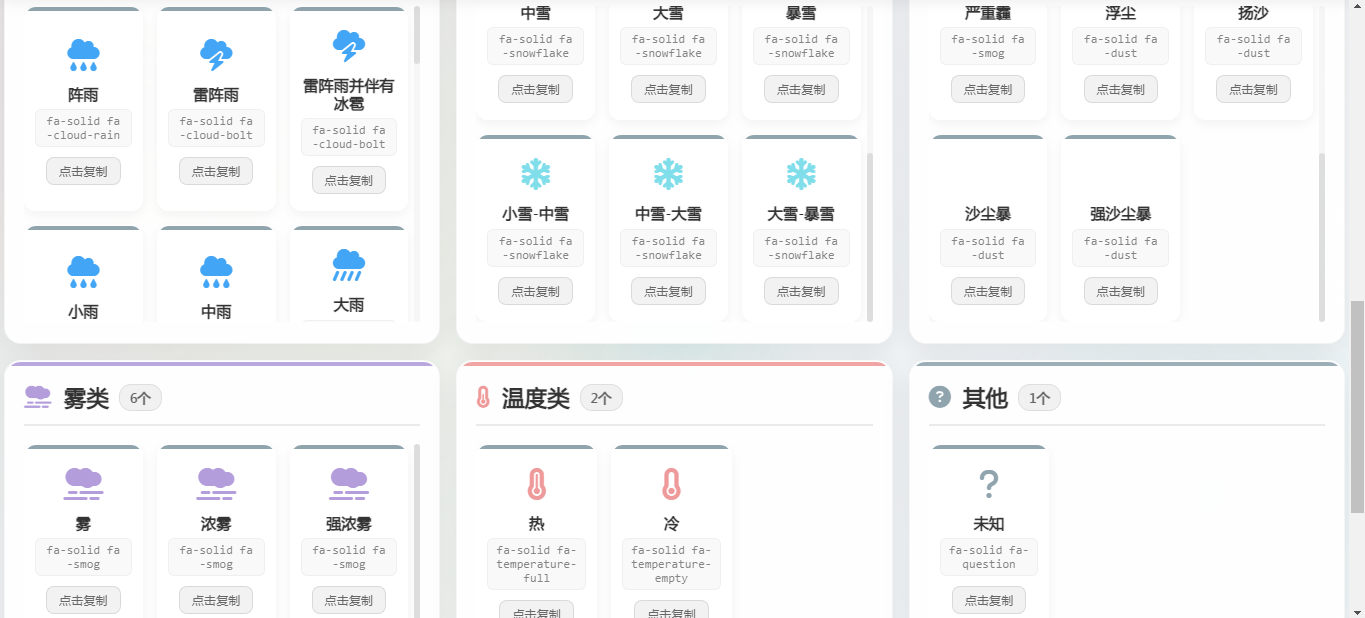Click the 温度类 section thermometer icon
The image size is (1365, 618).
pyautogui.click(x=483, y=397)
